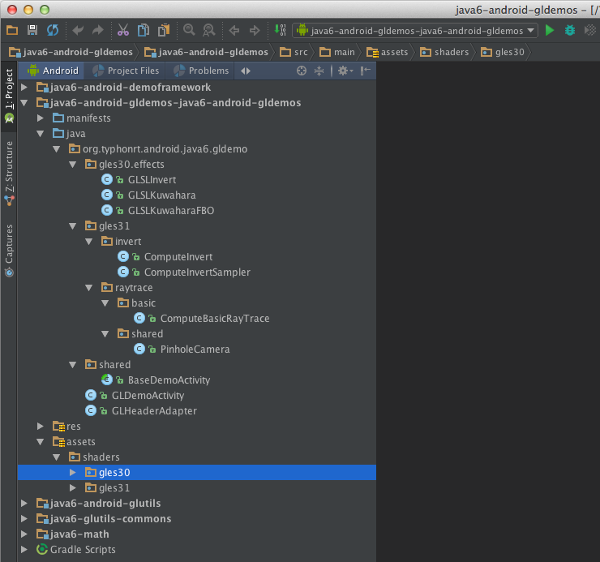Click the Undo arrow icon
This screenshot has width=600, height=562.
coord(78,30)
